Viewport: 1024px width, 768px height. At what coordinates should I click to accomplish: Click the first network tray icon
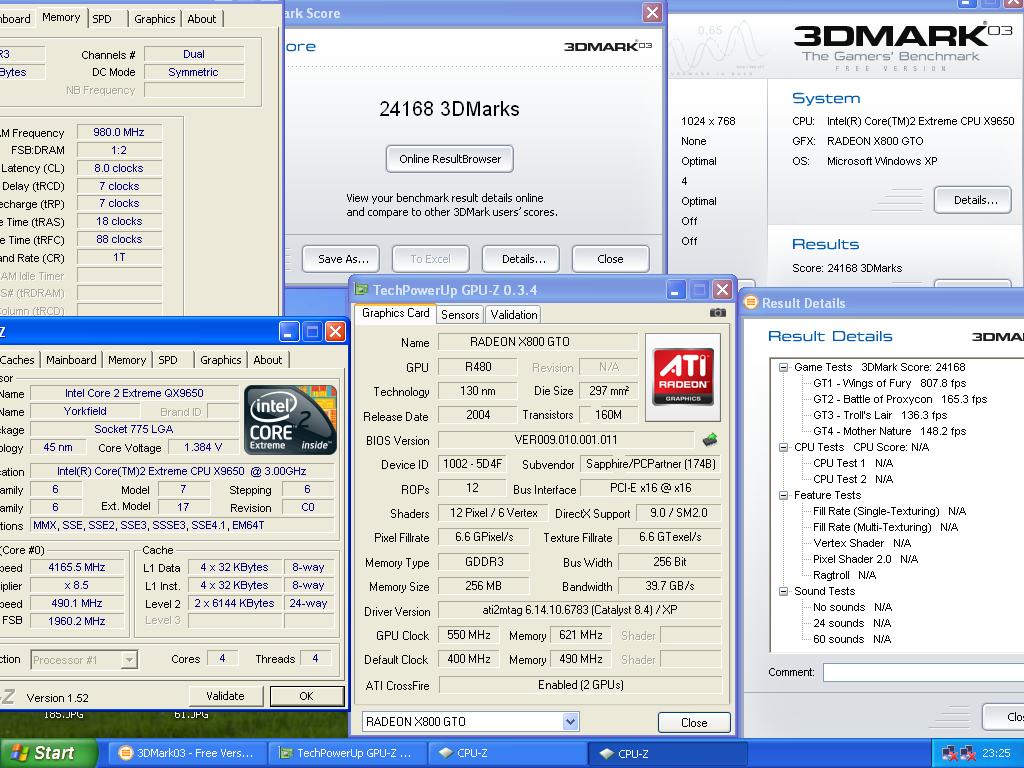click(949, 754)
